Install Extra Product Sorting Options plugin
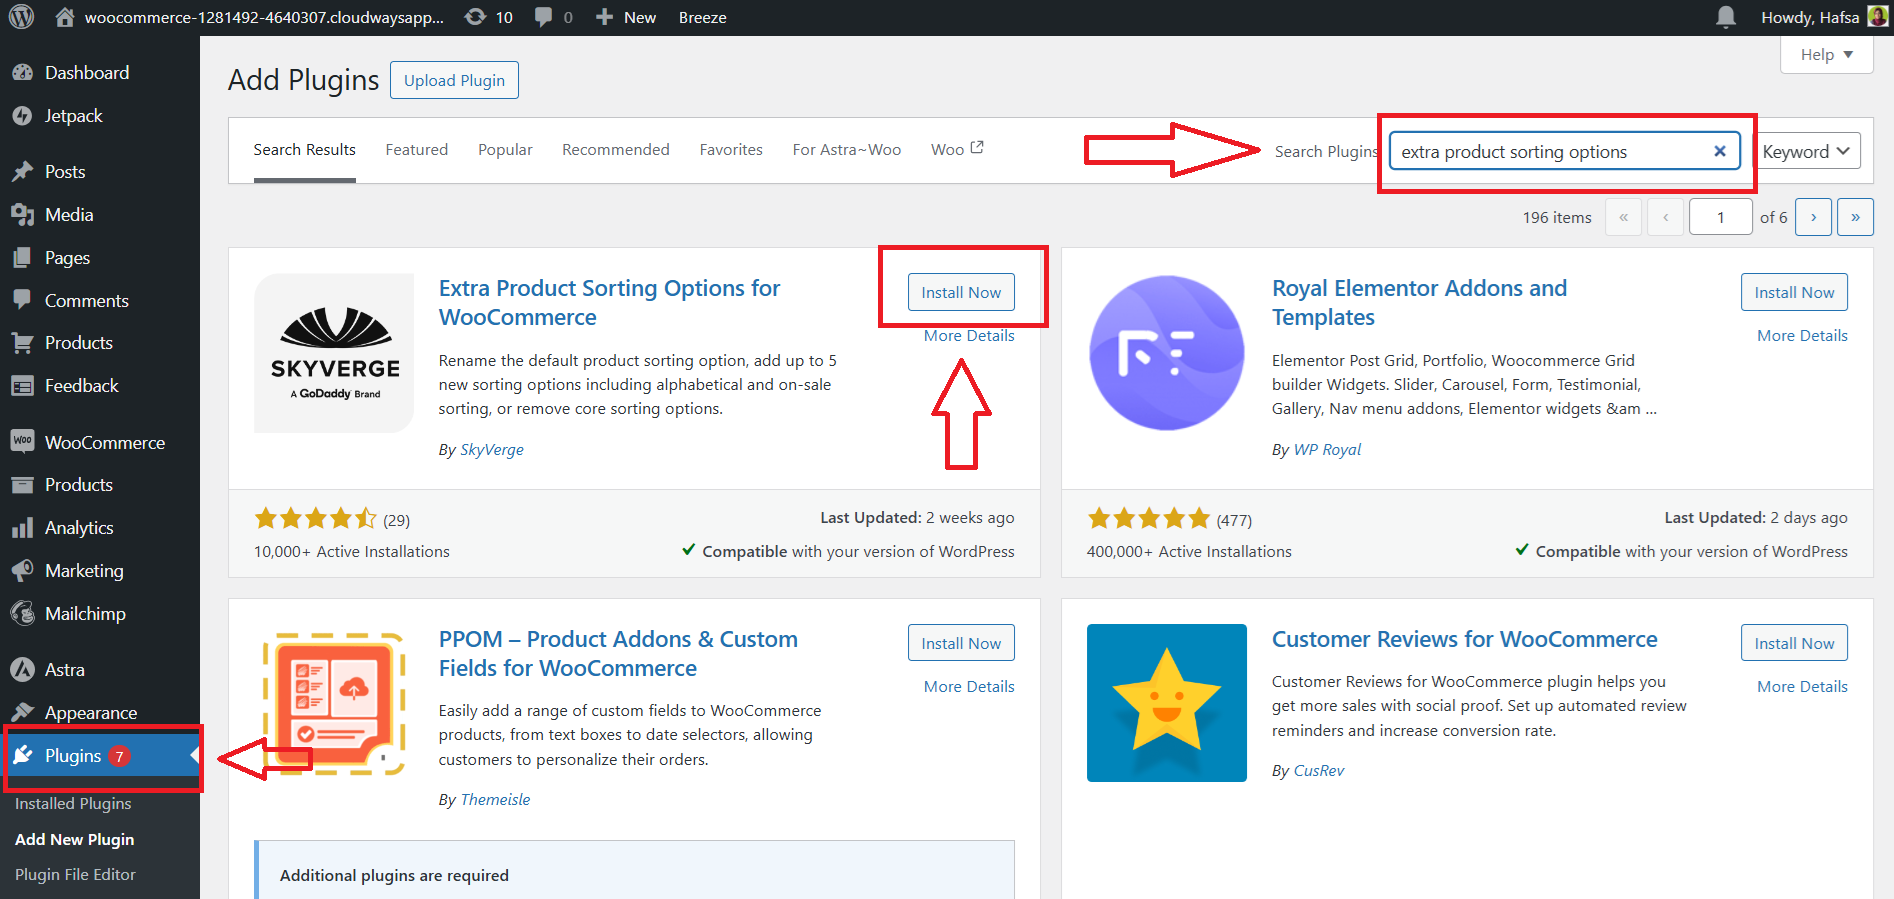The width and height of the screenshot is (1894, 899). 960,292
